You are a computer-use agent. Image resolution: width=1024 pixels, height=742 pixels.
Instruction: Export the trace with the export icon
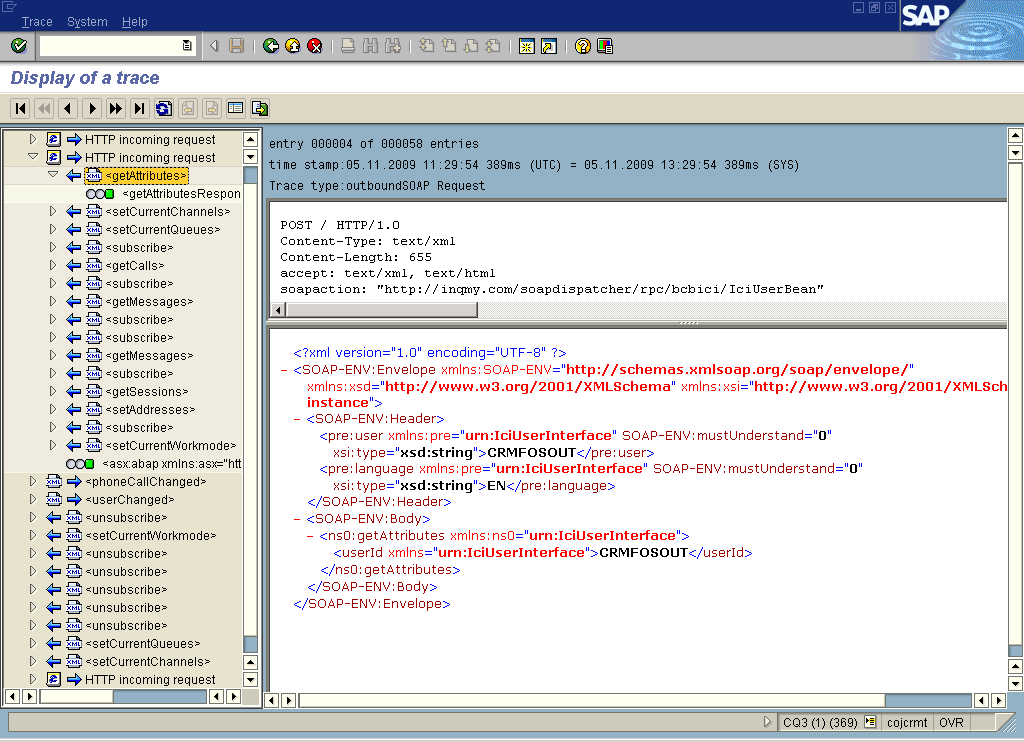pos(258,108)
